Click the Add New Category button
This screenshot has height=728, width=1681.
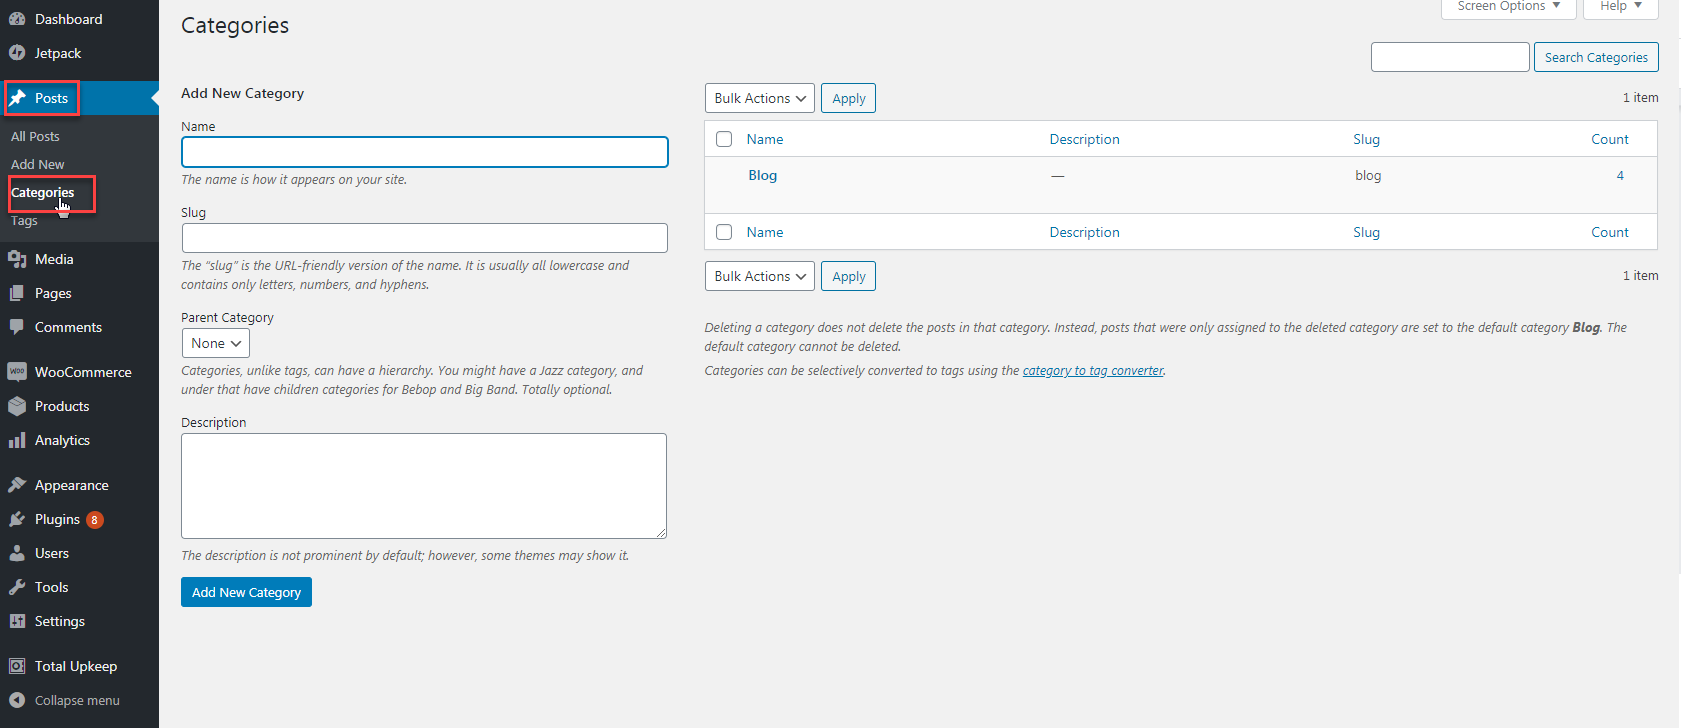coord(246,592)
